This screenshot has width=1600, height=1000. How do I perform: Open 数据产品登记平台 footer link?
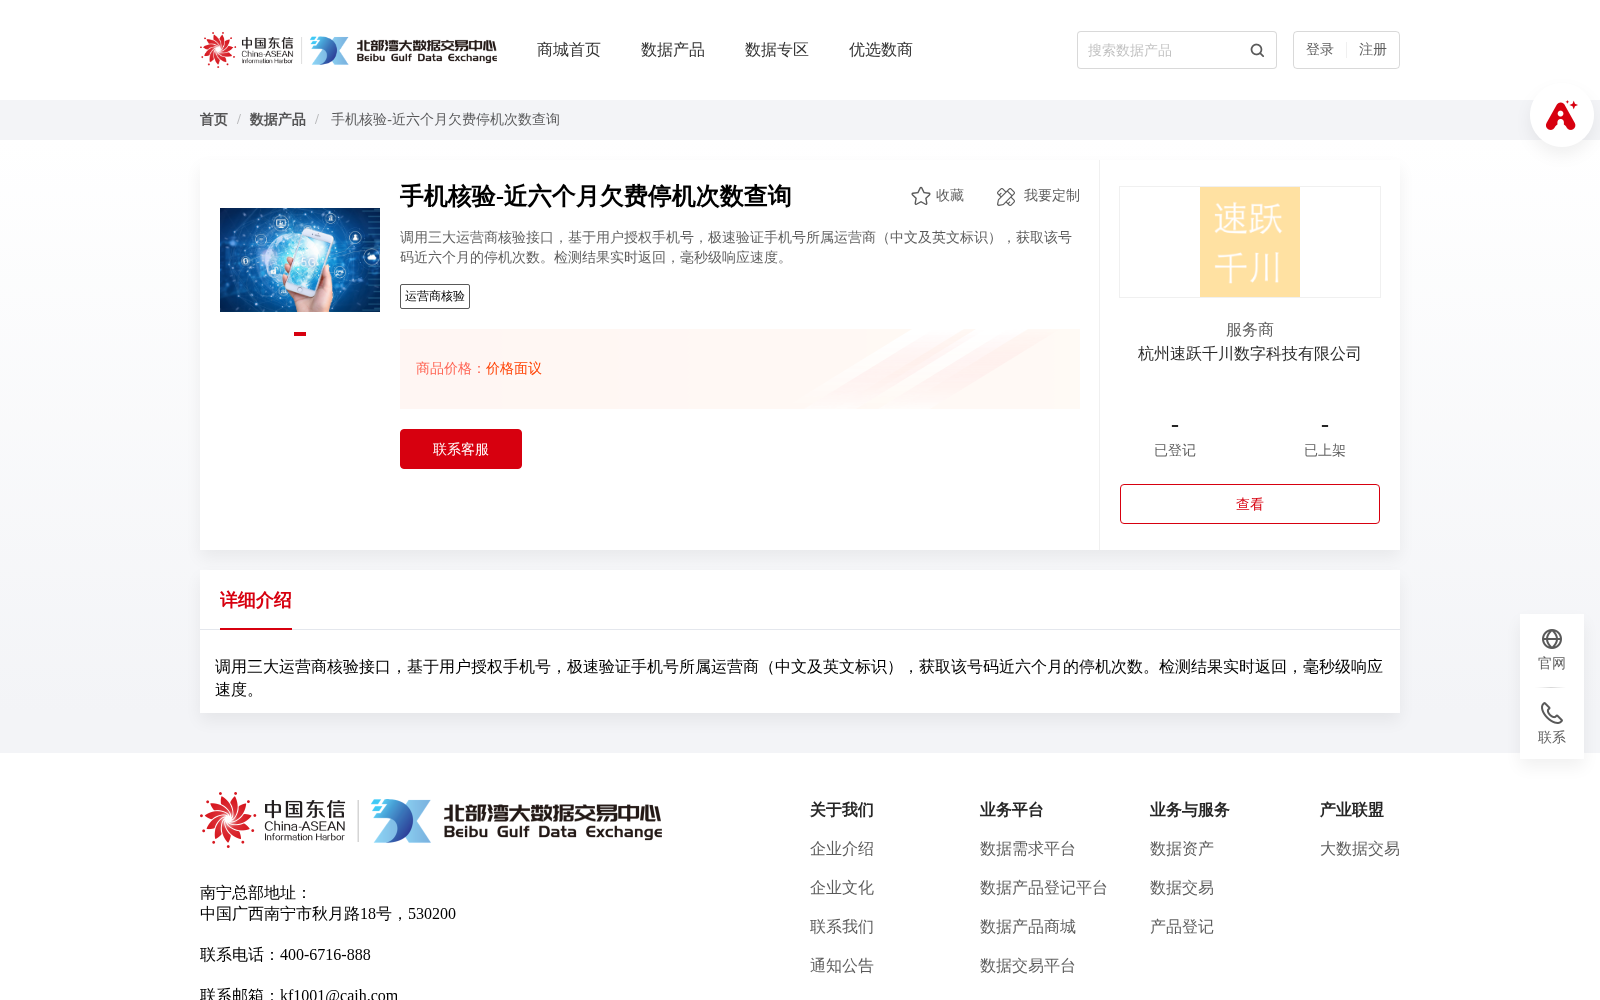[1044, 888]
